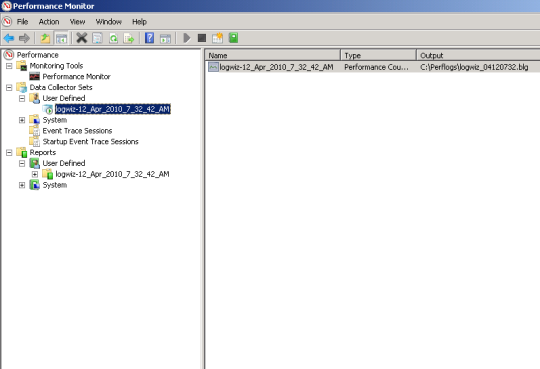
Task: Click the Performance Monitor title bar icon
Action: point(6,6)
